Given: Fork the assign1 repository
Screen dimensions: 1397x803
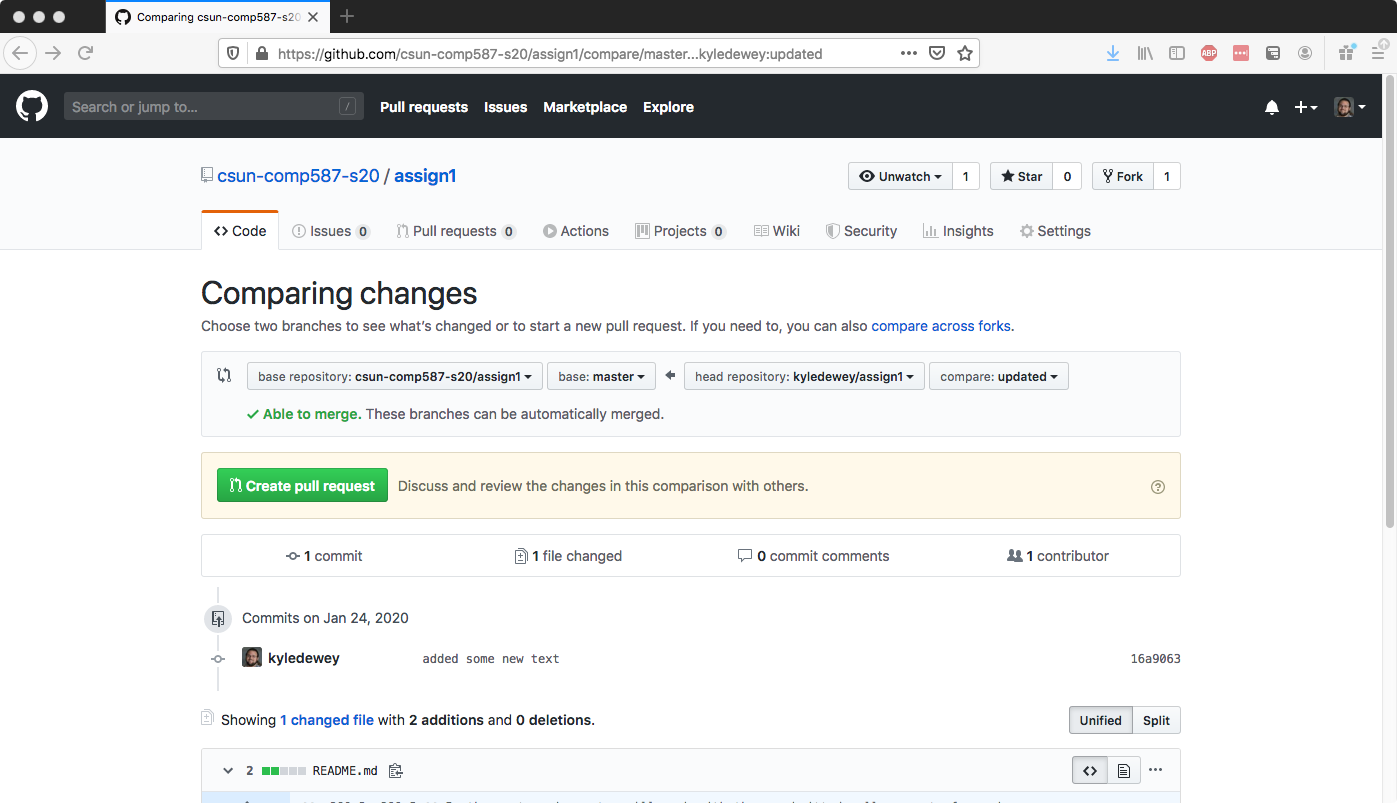Looking at the screenshot, I should pyautogui.click(x=1122, y=176).
